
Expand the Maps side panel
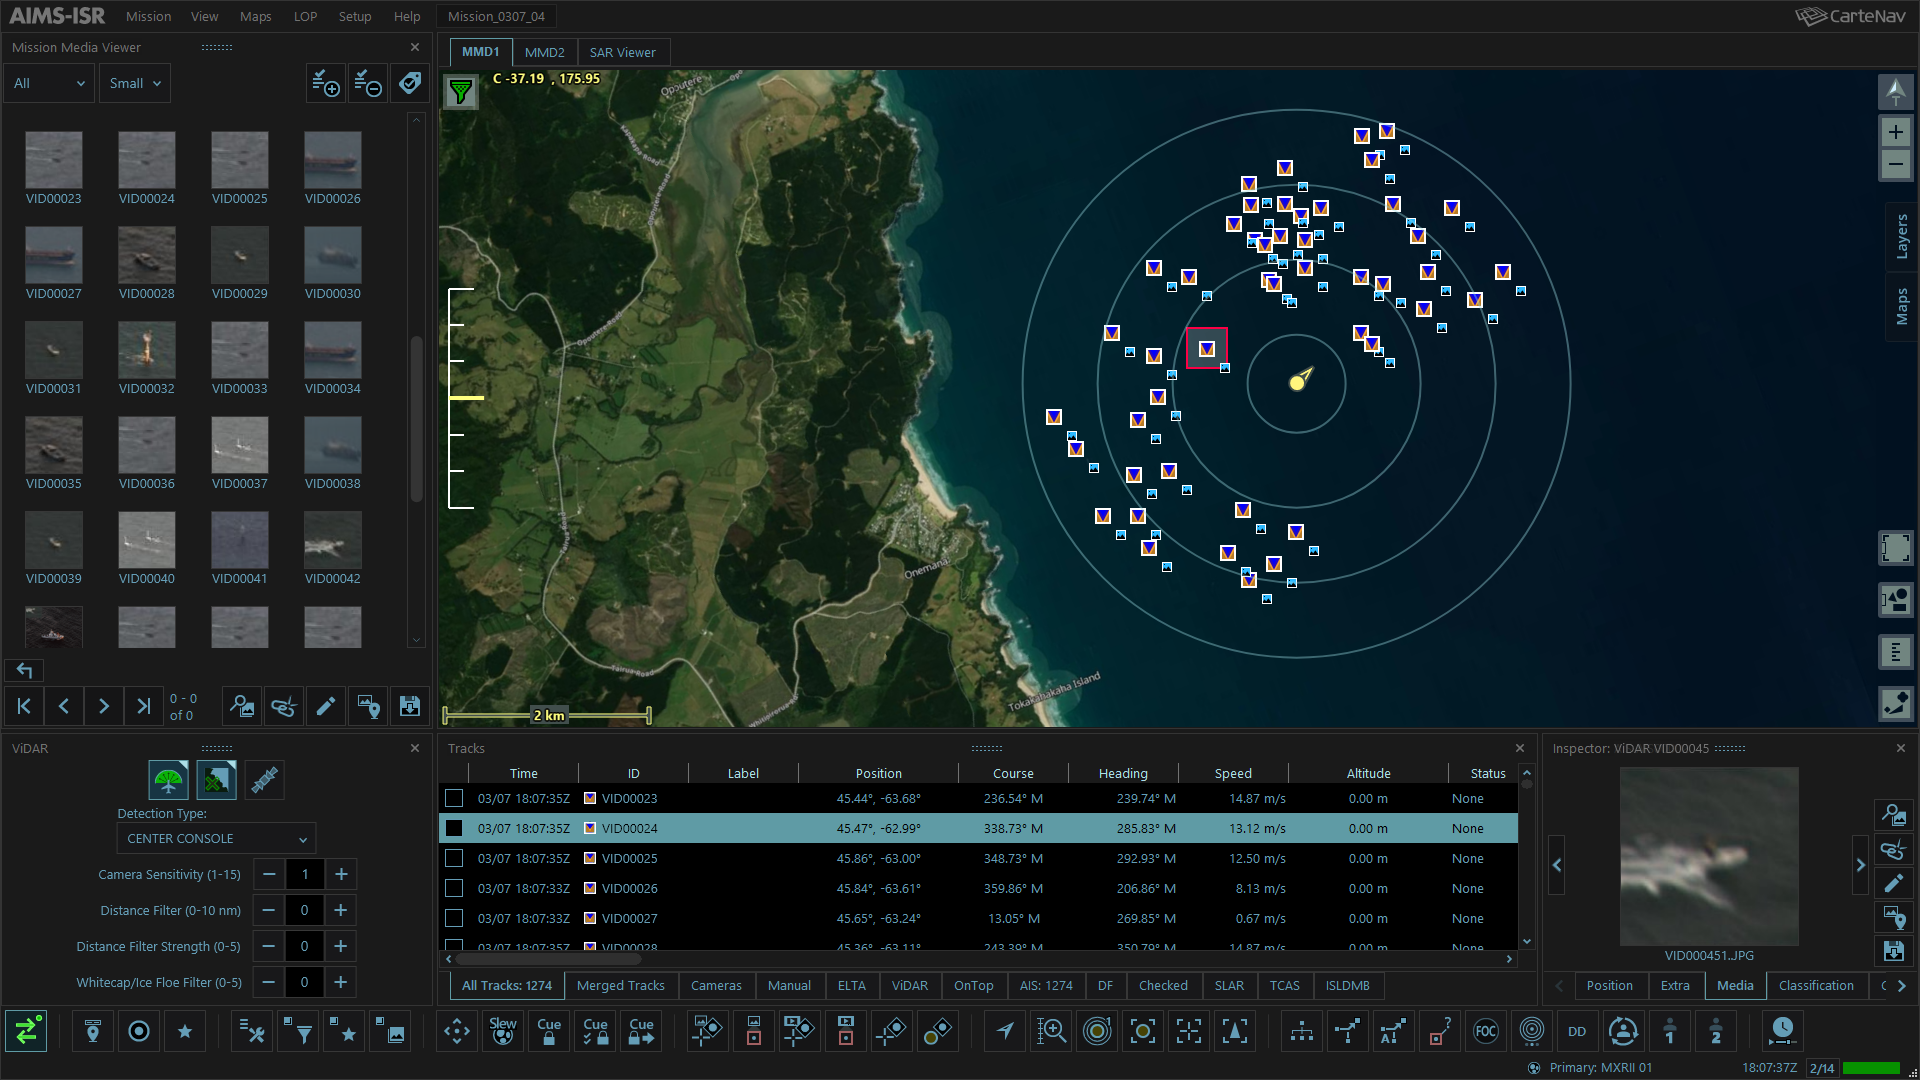click(1901, 306)
